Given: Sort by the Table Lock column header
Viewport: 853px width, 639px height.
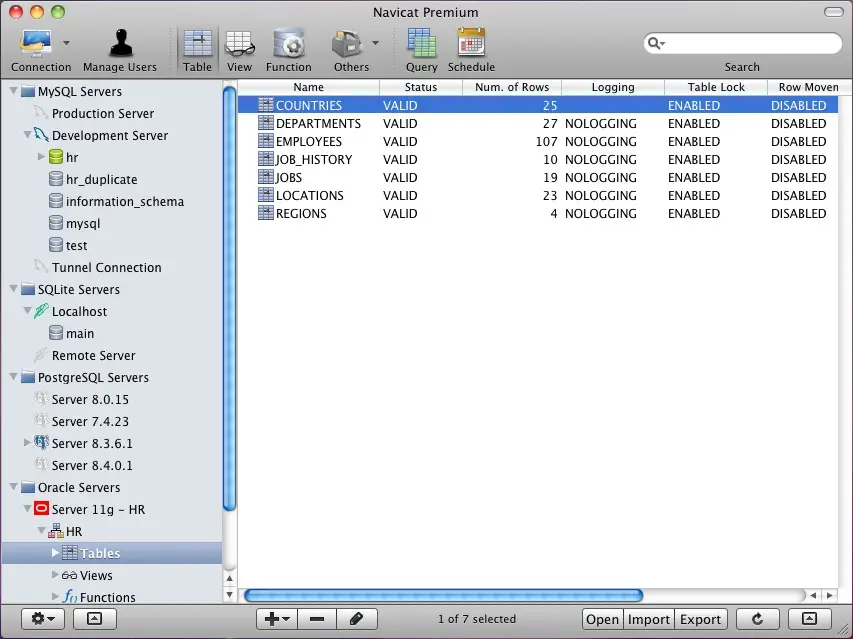Looking at the screenshot, I should coord(716,87).
